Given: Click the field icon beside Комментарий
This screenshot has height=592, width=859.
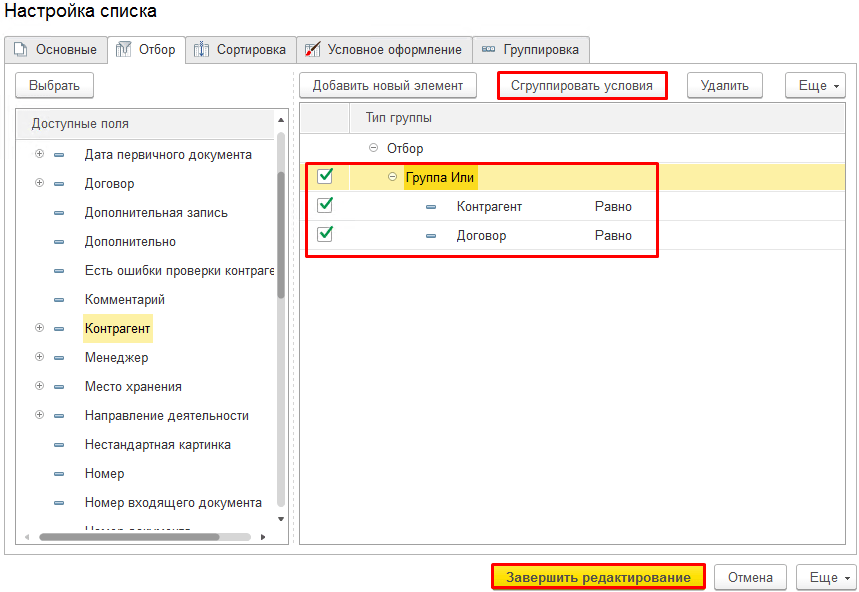Looking at the screenshot, I should (59, 300).
